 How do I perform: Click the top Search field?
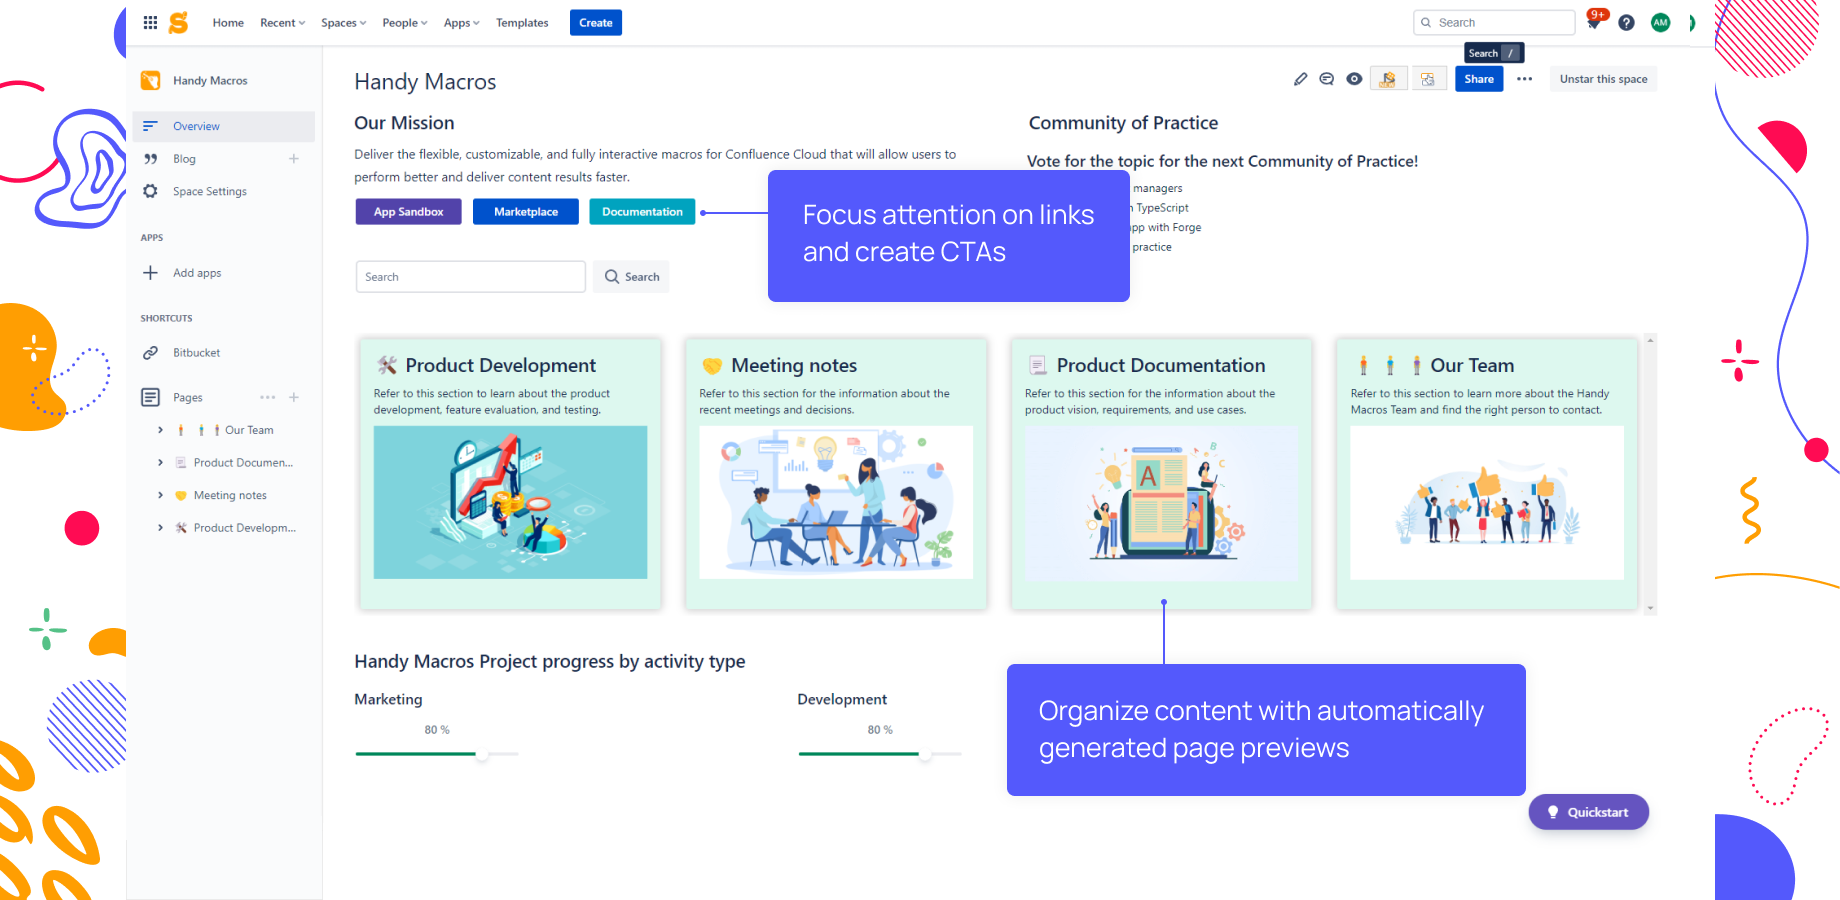(1494, 22)
